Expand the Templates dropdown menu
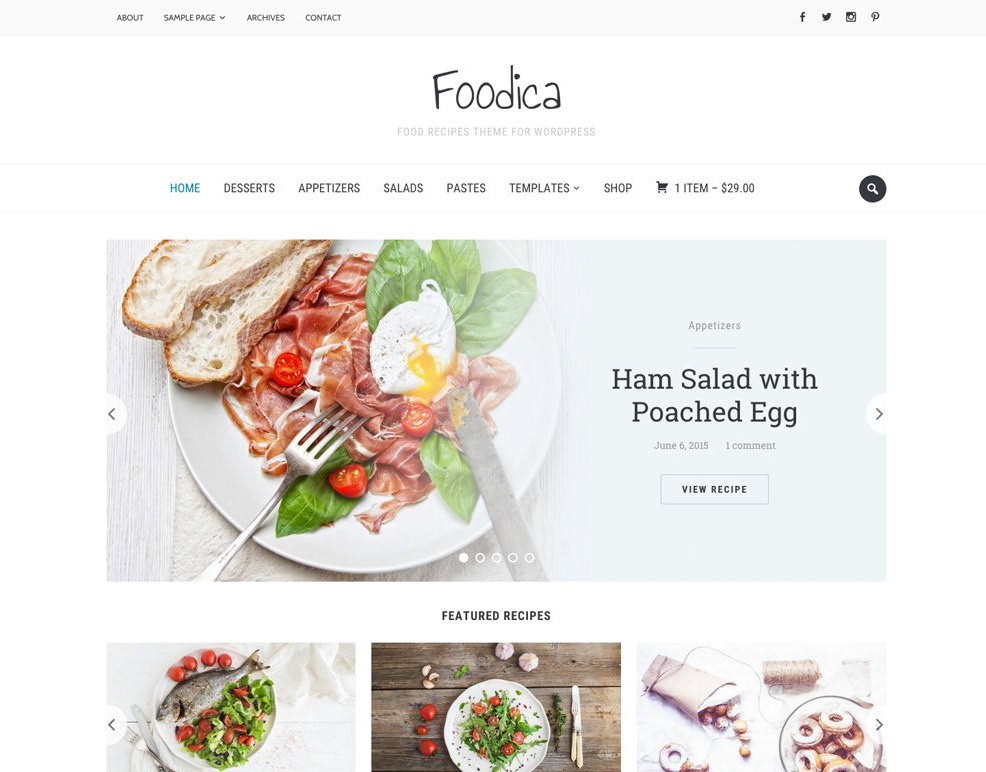 pyautogui.click(x=544, y=188)
